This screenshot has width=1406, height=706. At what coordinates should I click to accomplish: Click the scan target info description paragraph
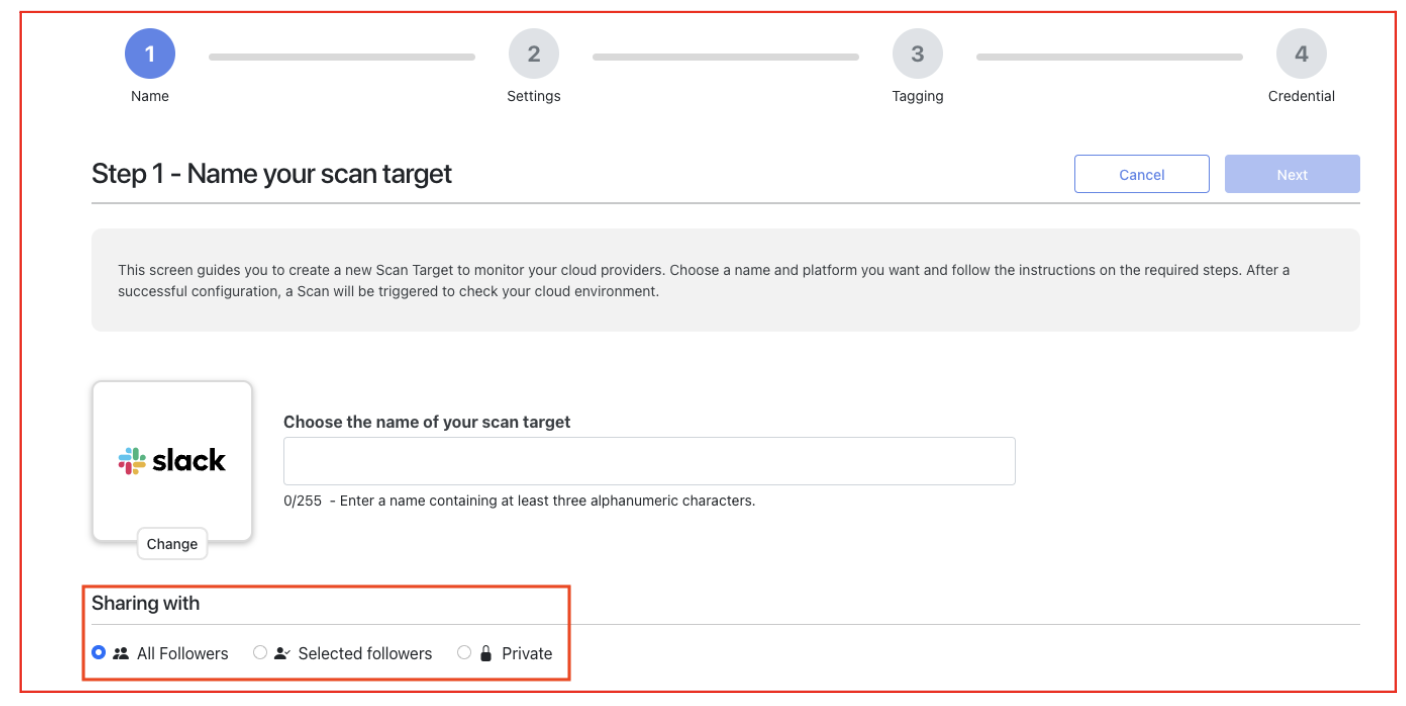(703, 281)
